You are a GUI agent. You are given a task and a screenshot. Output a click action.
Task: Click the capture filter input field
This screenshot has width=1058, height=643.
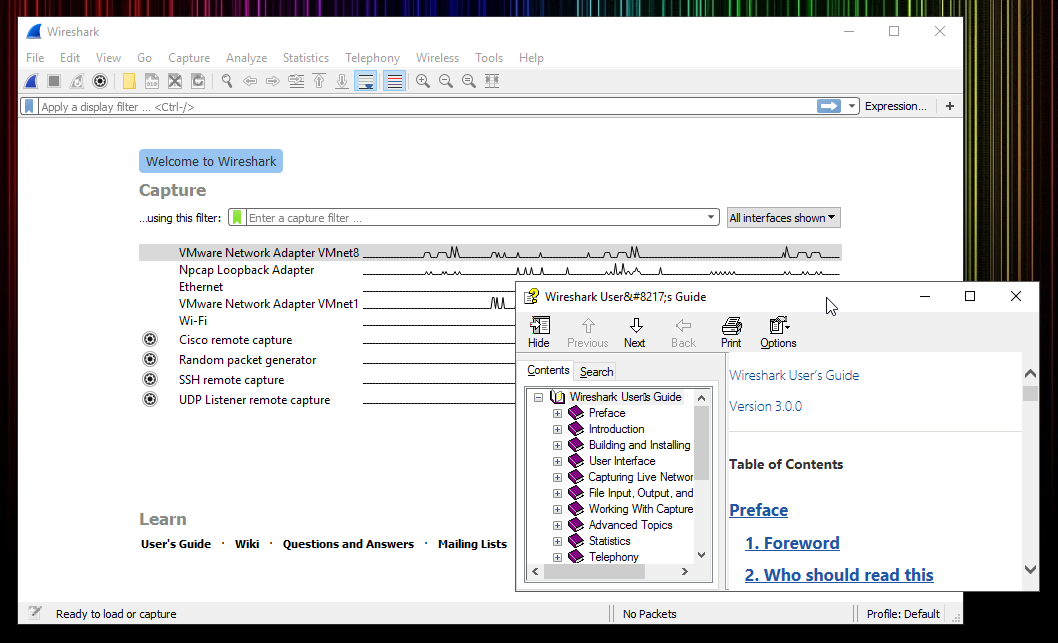[x=475, y=218]
